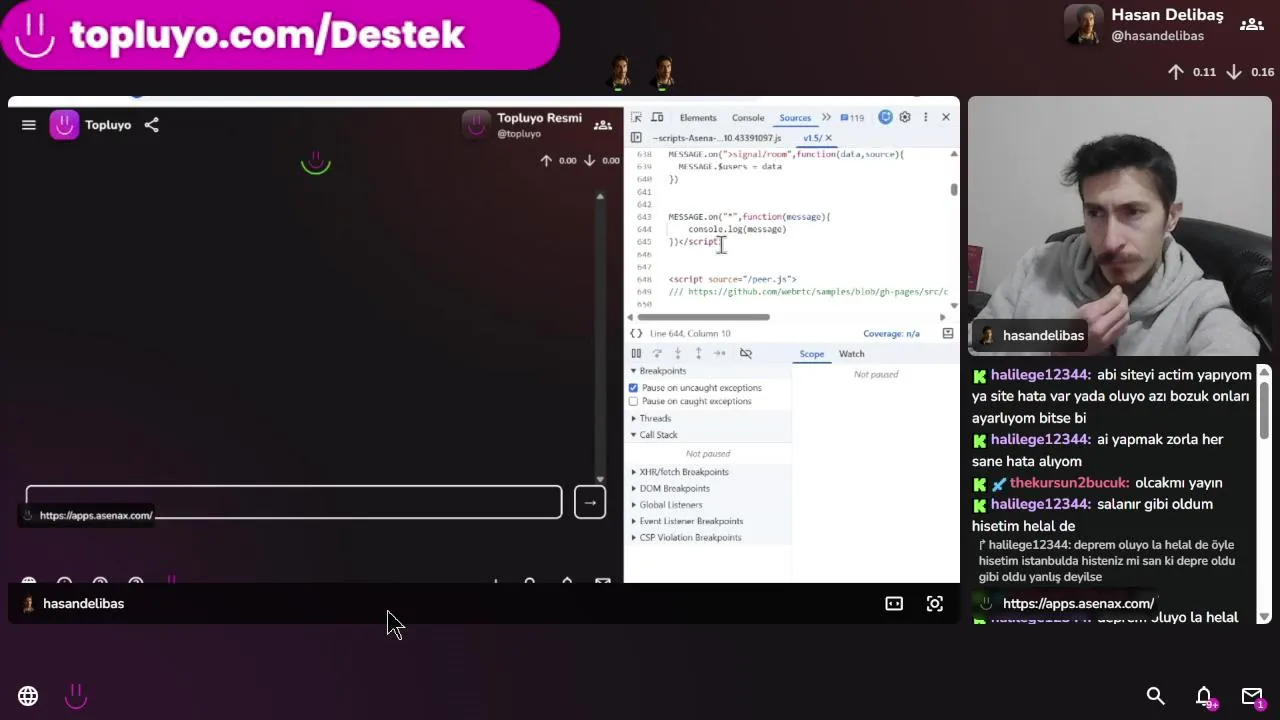
Task: Focus the message input field
Action: pyautogui.click(x=294, y=502)
